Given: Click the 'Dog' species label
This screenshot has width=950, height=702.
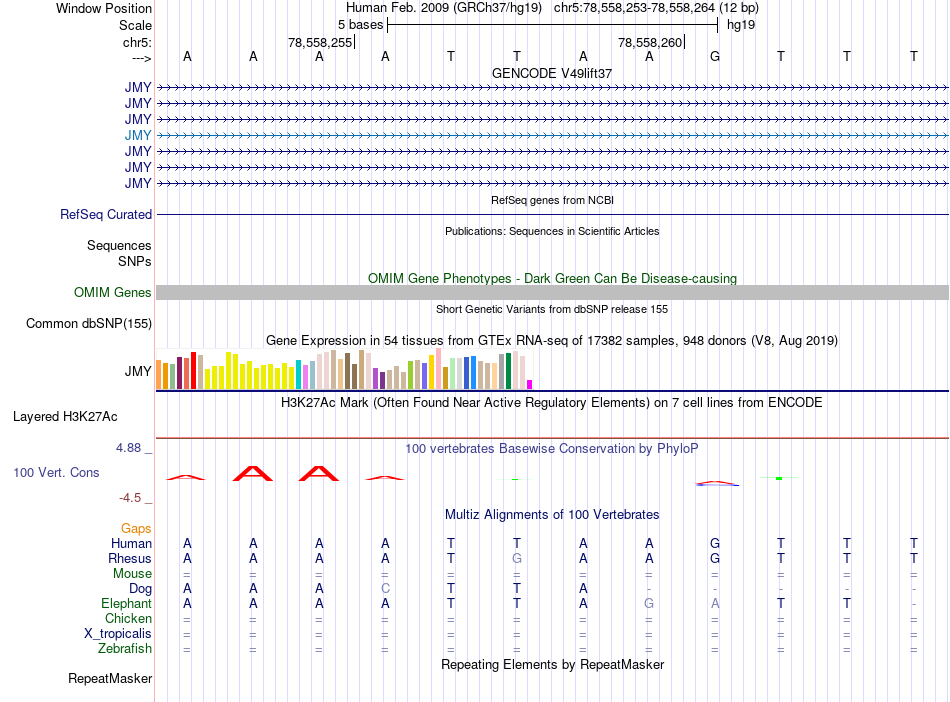Looking at the screenshot, I should [140, 589].
